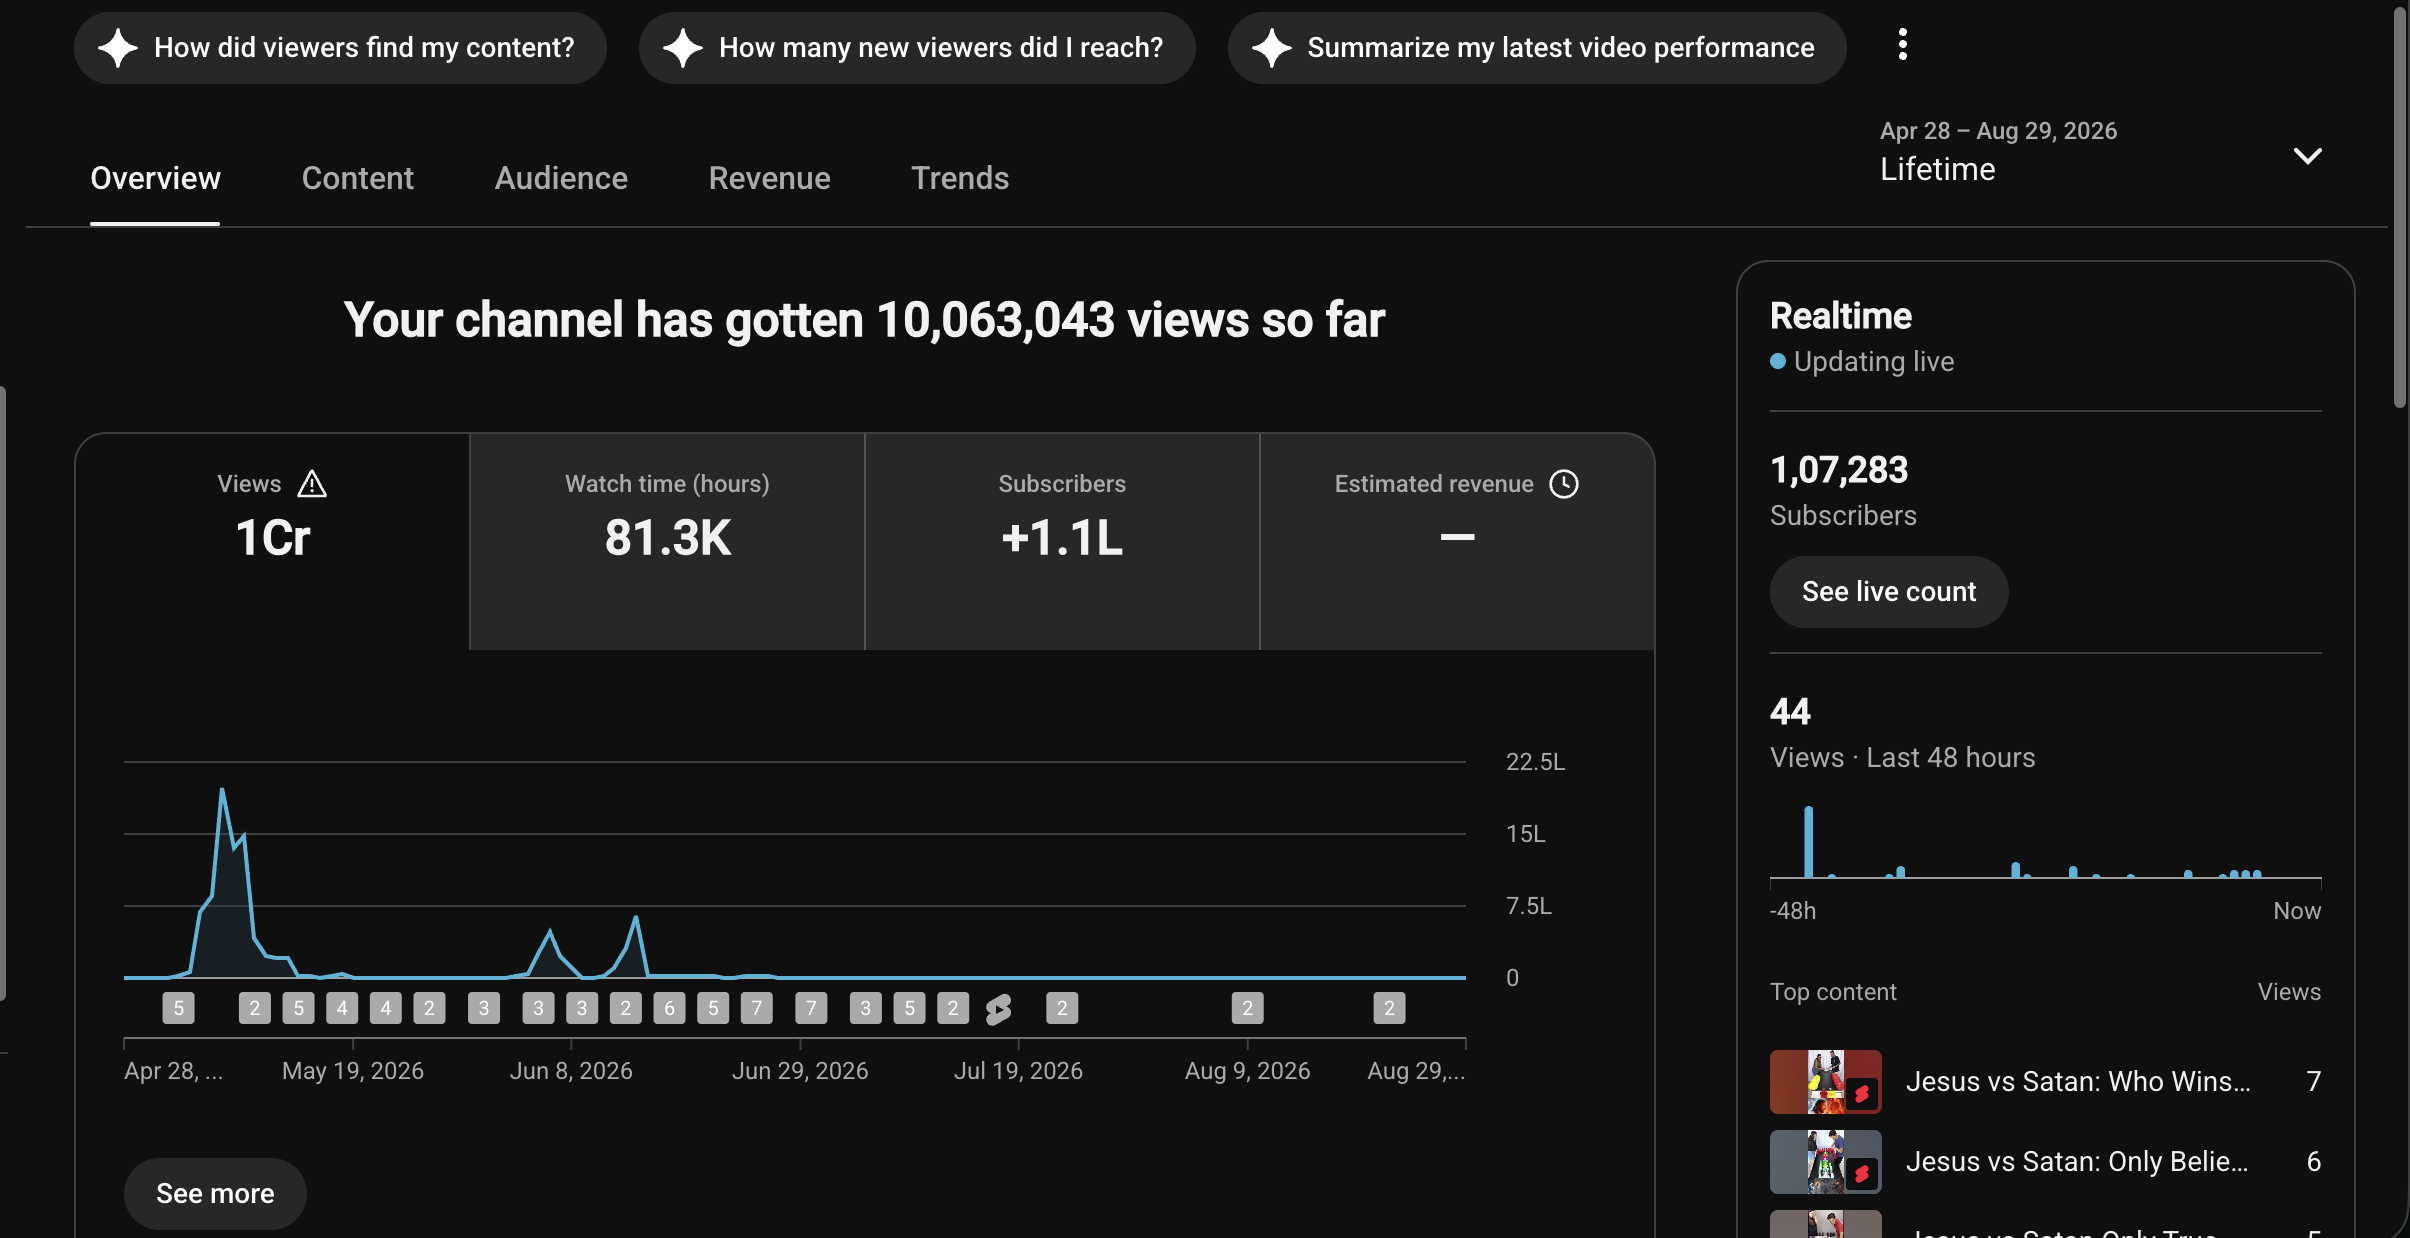This screenshot has height=1238, width=2410.
Task: Open the three-dot more options menu
Action: click(x=1902, y=45)
